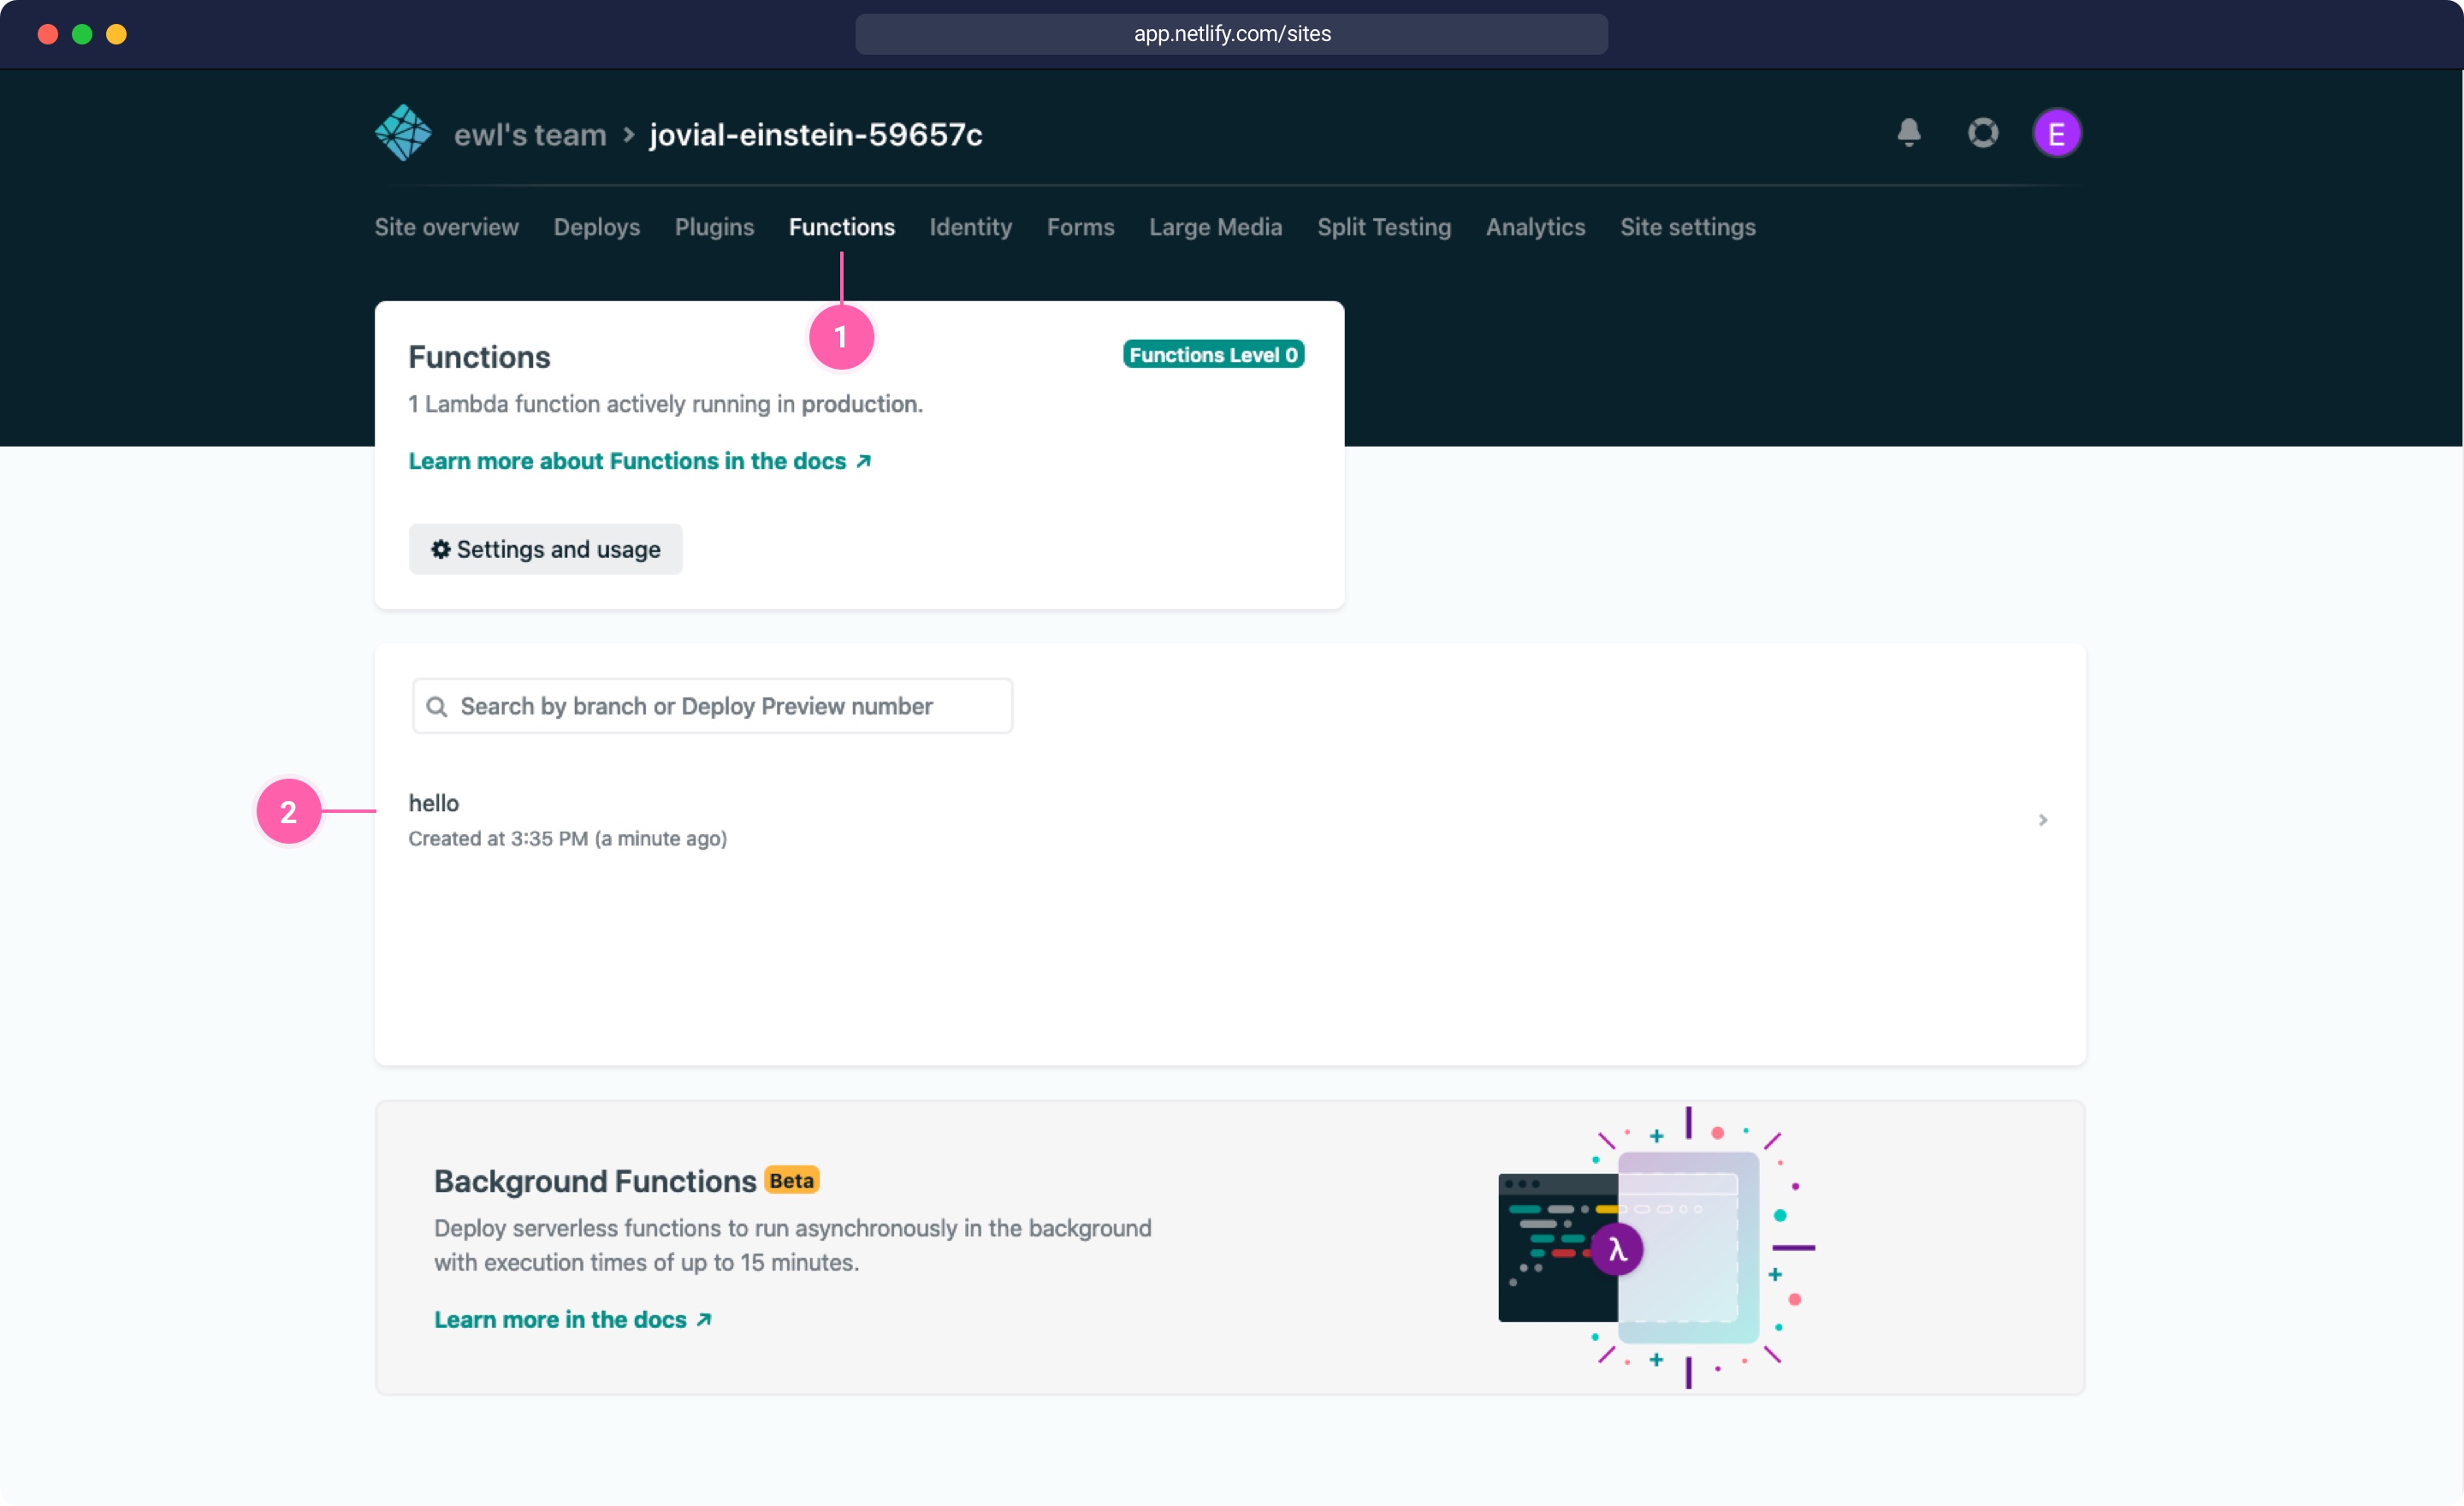2464x1506 pixels.
Task: Click the Beta badge next to Background Functions
Action: (x=792, y=1181)
